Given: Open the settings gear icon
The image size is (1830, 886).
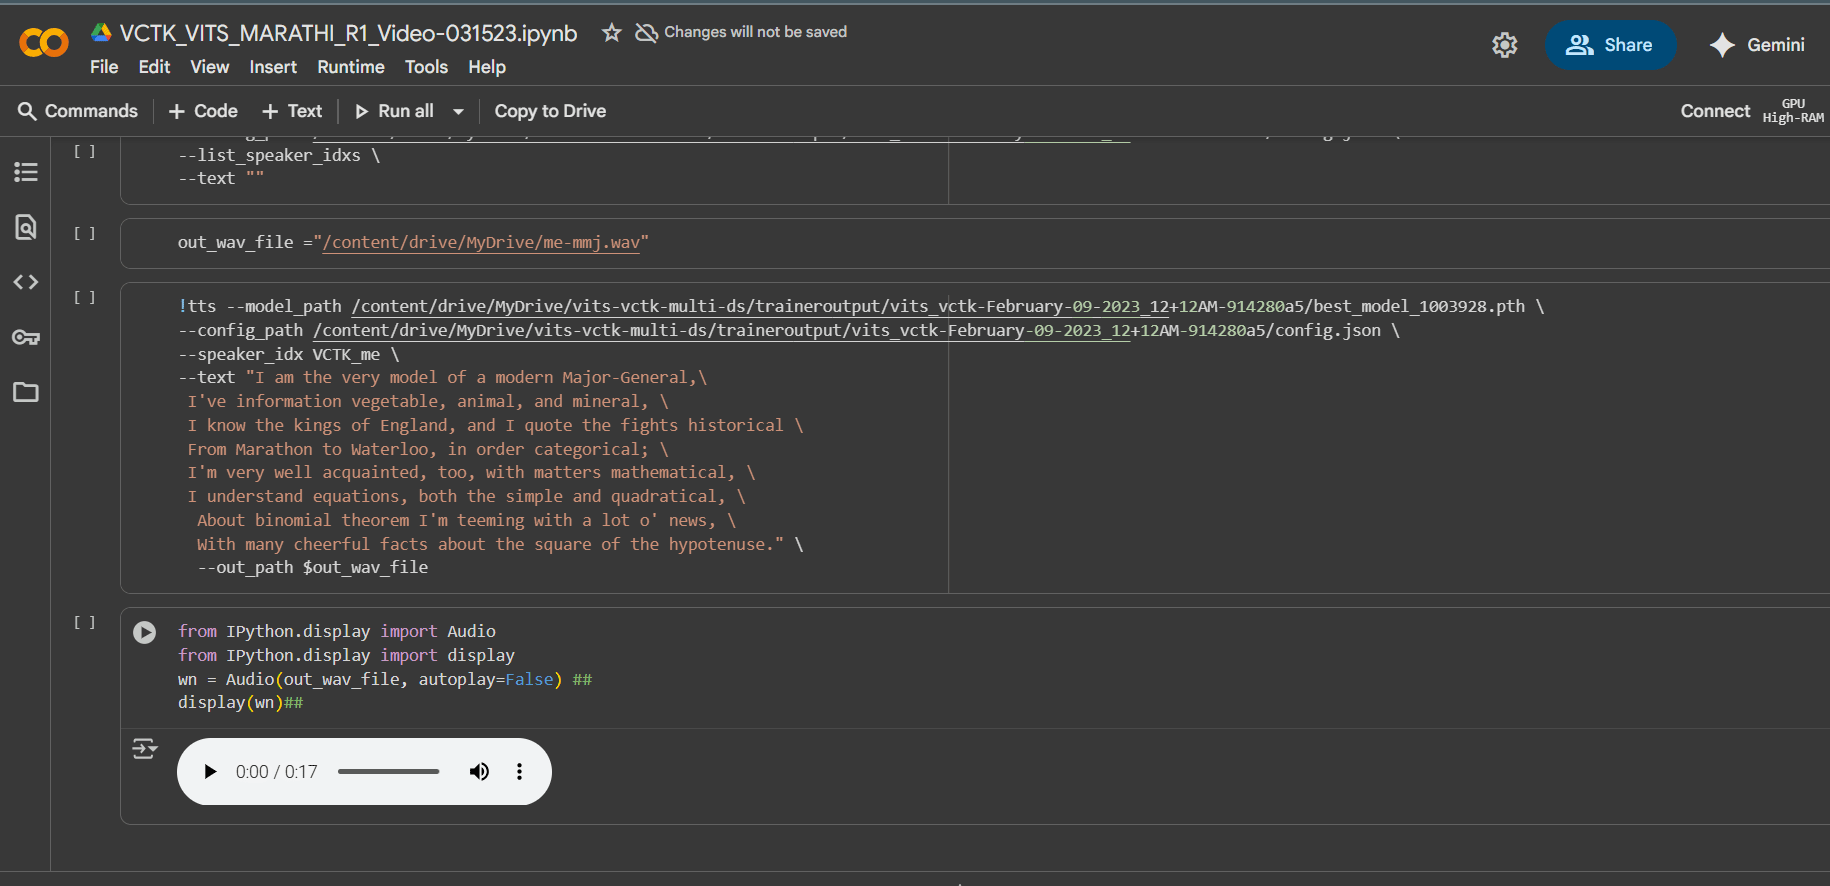Looking at the screenshot, I should [x=1504, y=45].
